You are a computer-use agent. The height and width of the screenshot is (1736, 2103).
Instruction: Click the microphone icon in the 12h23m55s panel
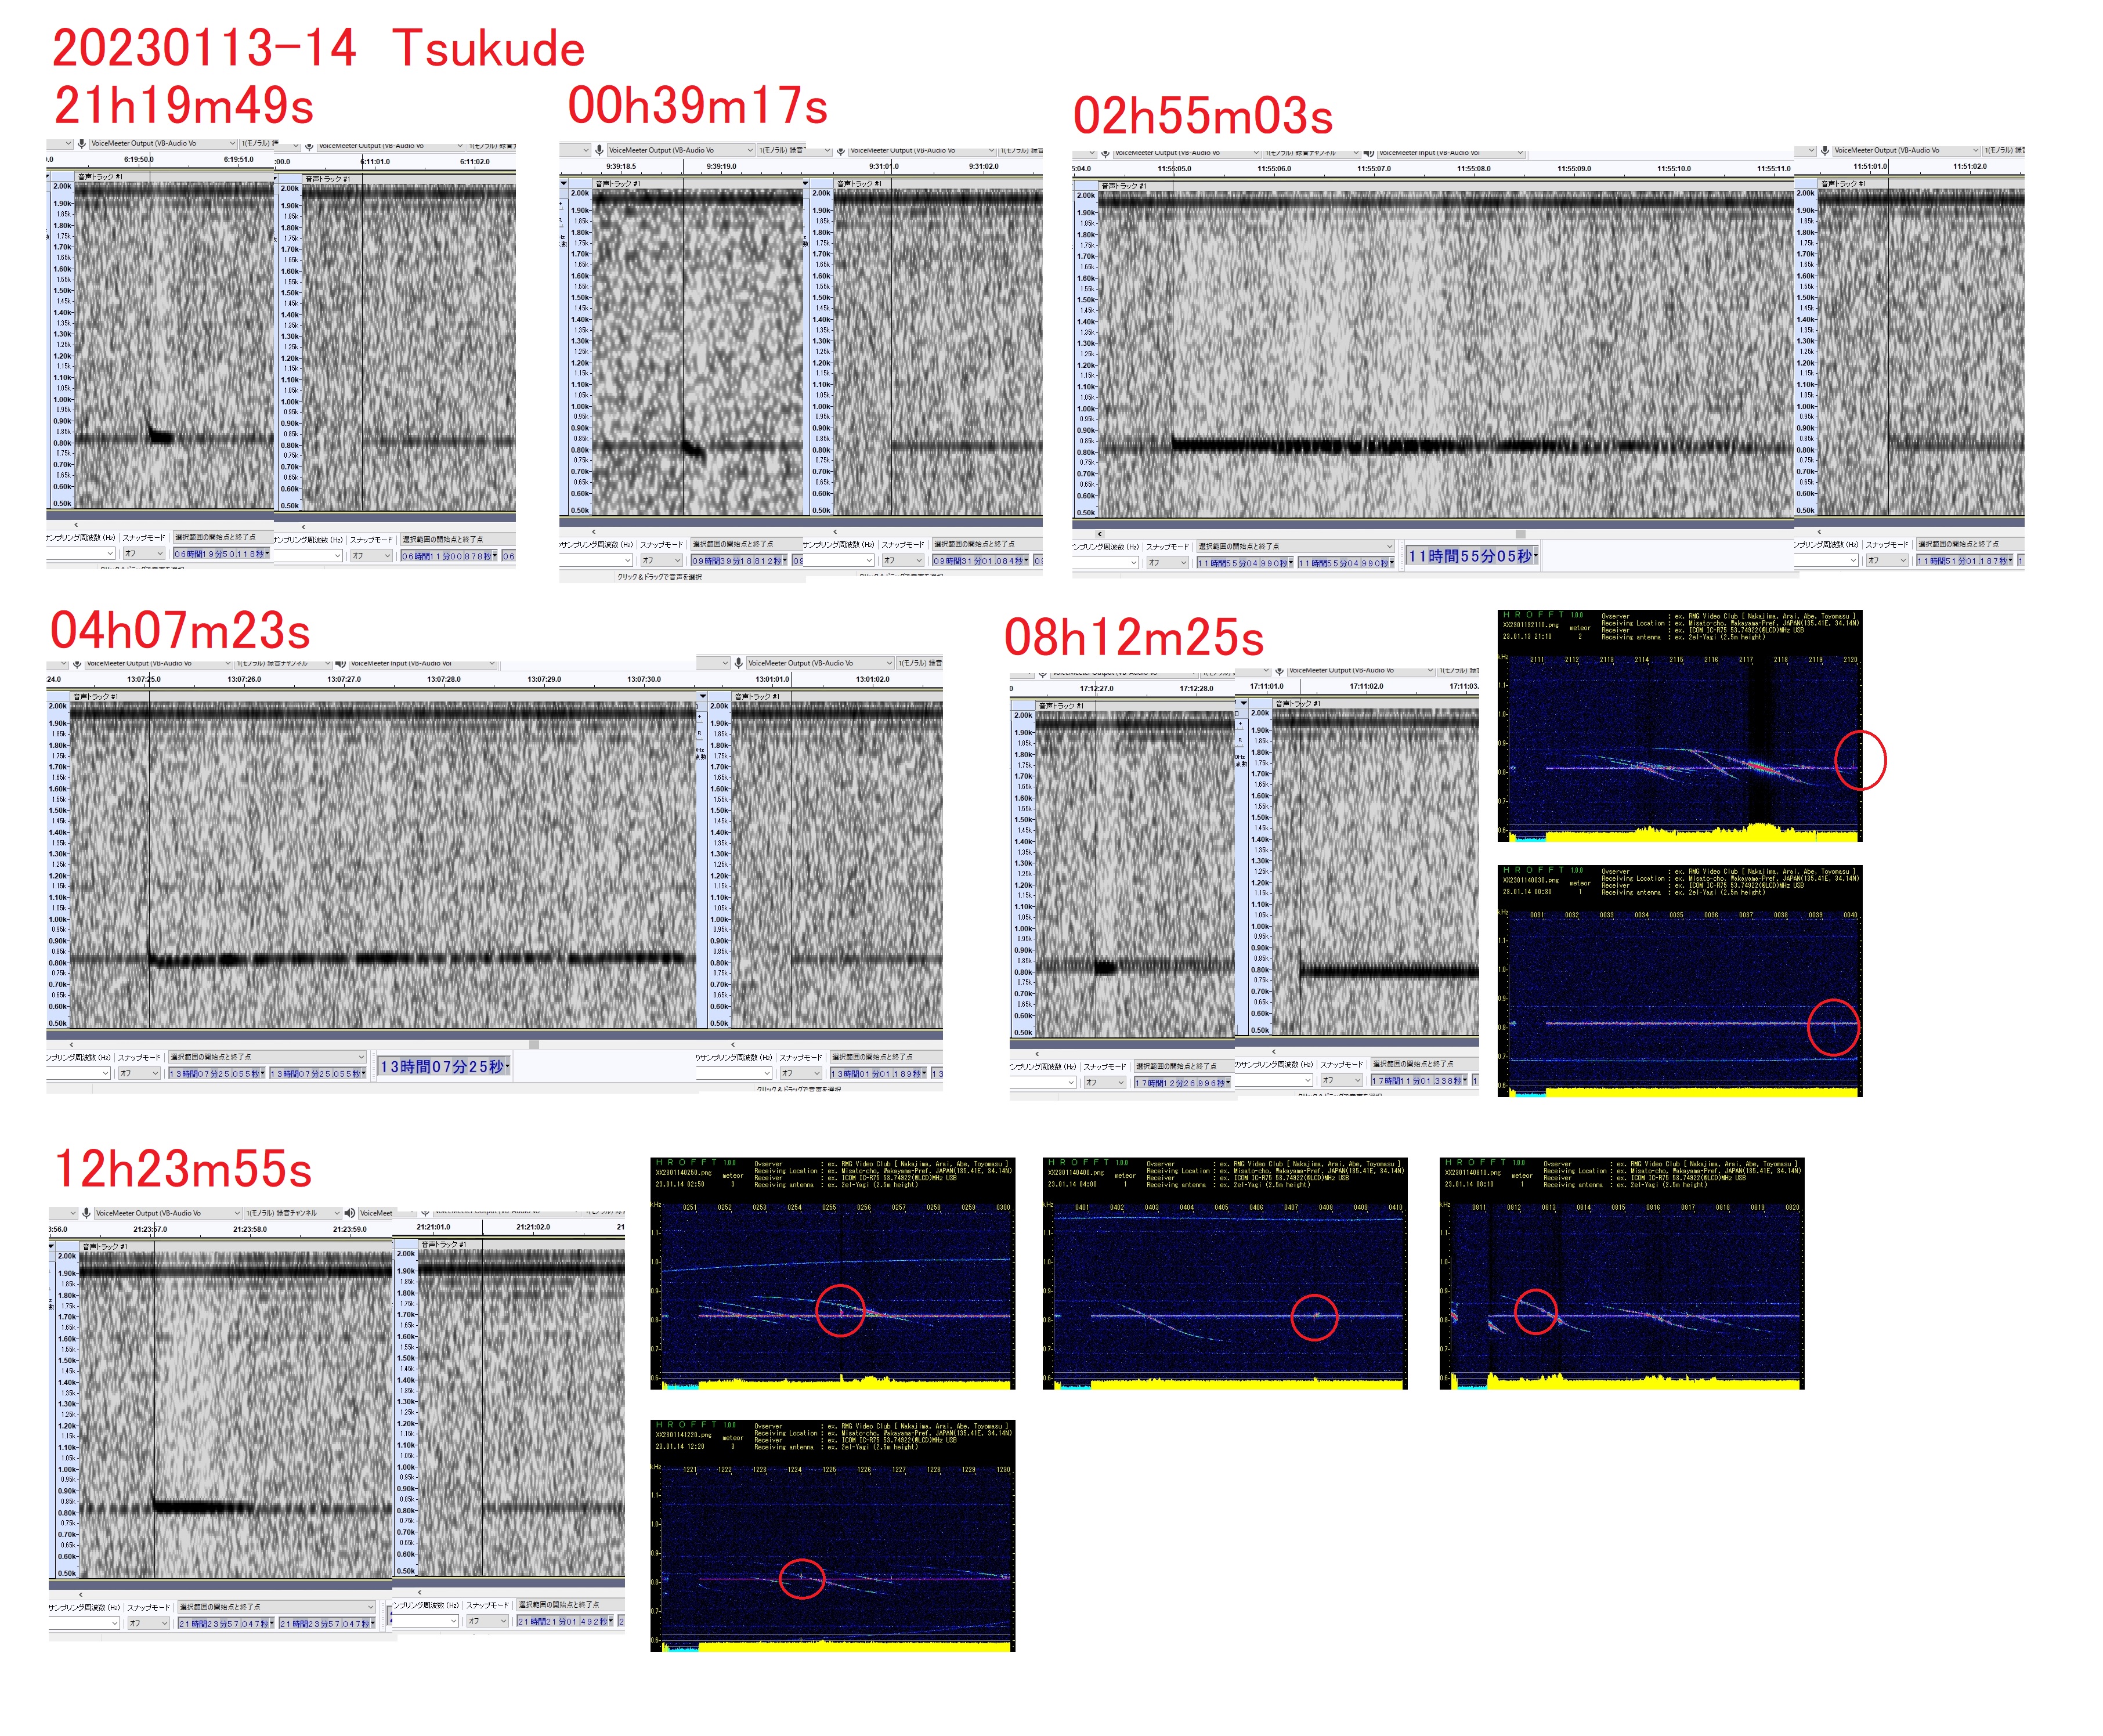(87, 1213)
